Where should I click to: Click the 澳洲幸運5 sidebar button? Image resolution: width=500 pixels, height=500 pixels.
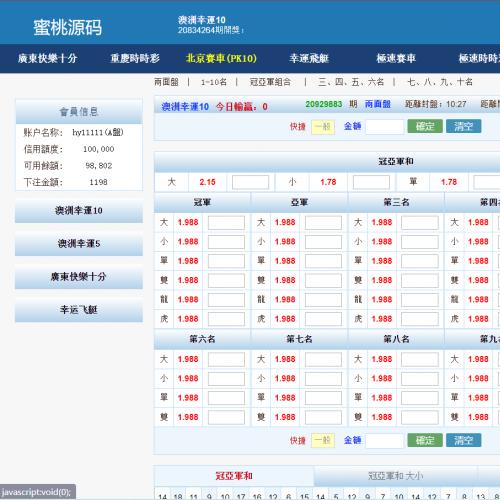tap(79, 244)
